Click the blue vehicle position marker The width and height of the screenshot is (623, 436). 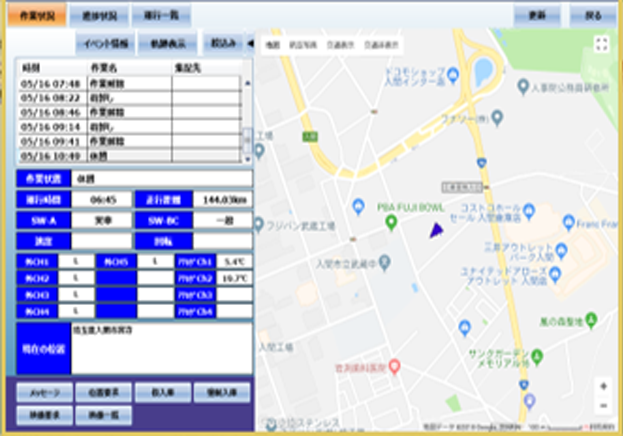pos(435,231)
